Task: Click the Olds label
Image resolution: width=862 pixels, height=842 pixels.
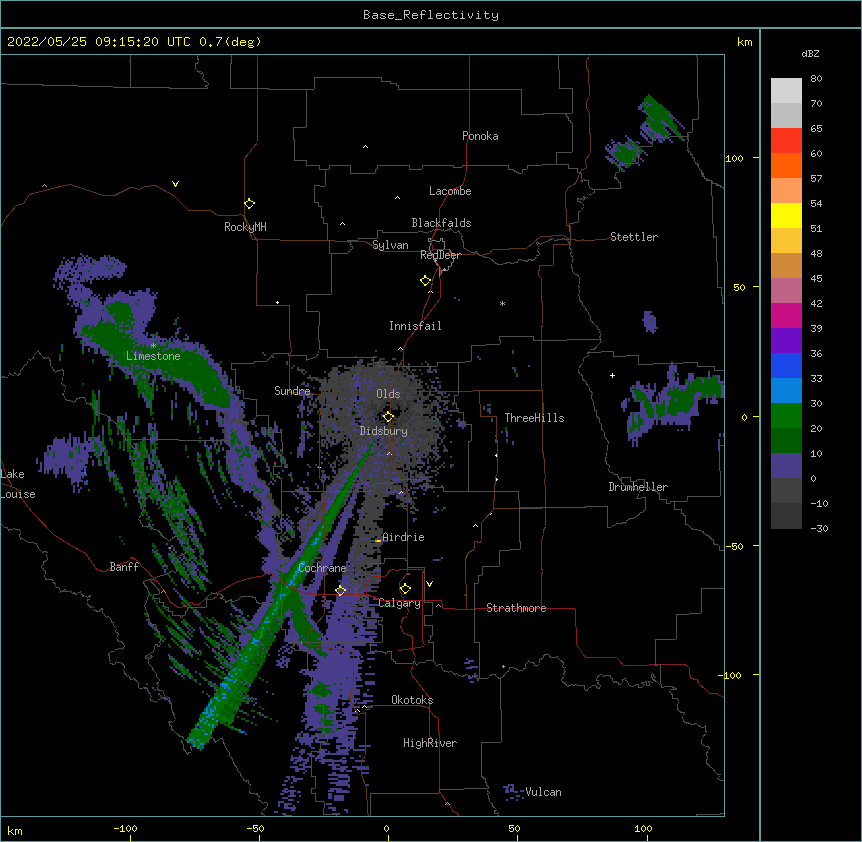Action: [388, 394]
